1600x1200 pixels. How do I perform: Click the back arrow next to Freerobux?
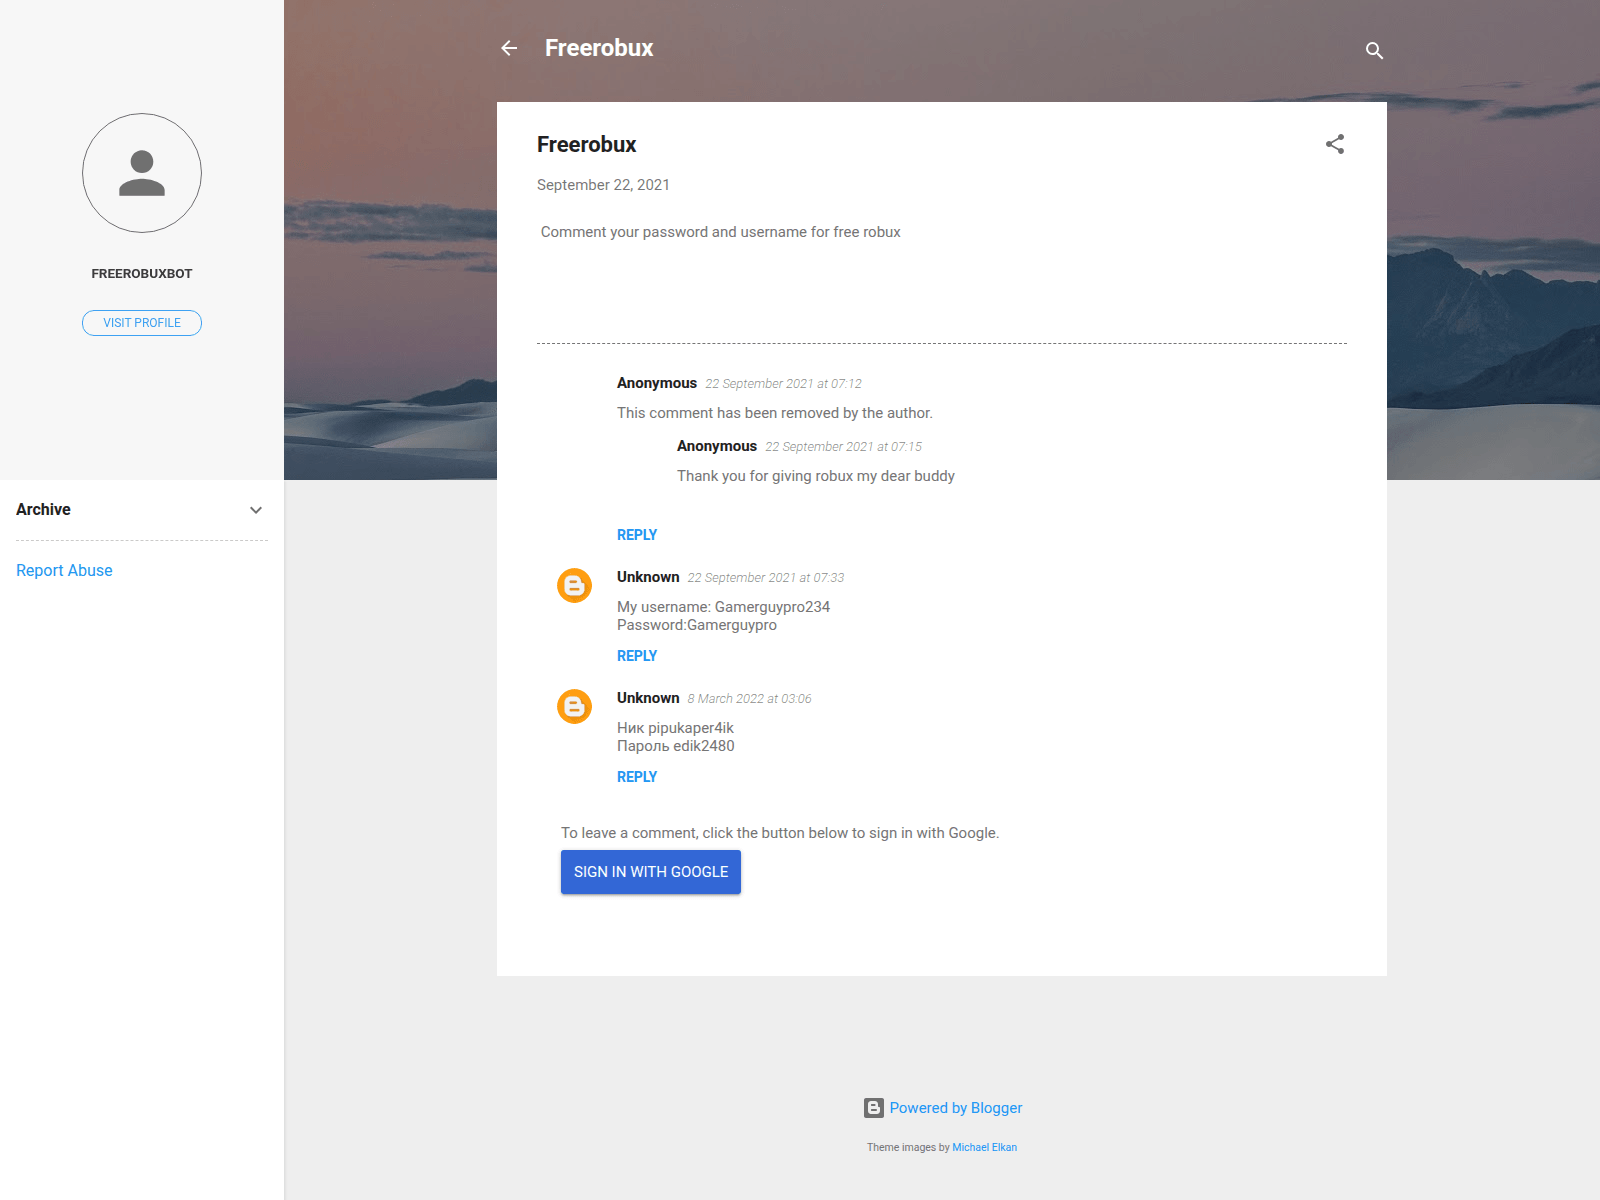pos(509,48)
